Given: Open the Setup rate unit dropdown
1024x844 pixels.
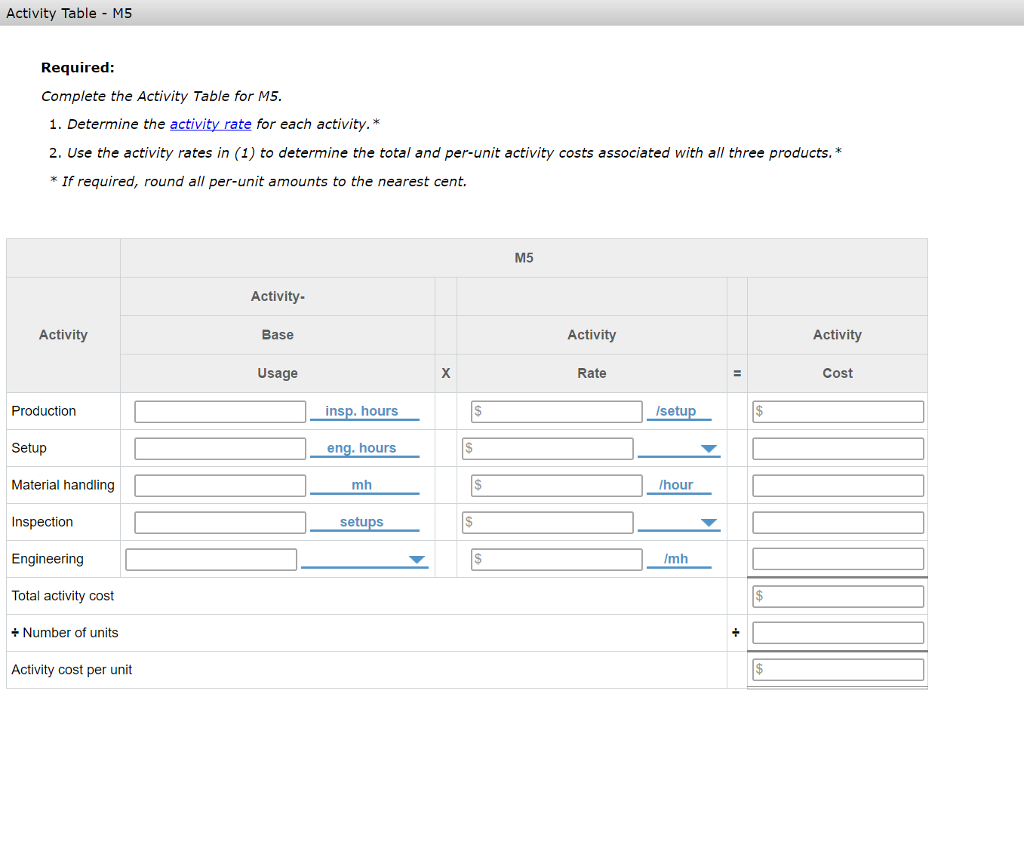Looking at the screenshot, I should 679,449.
